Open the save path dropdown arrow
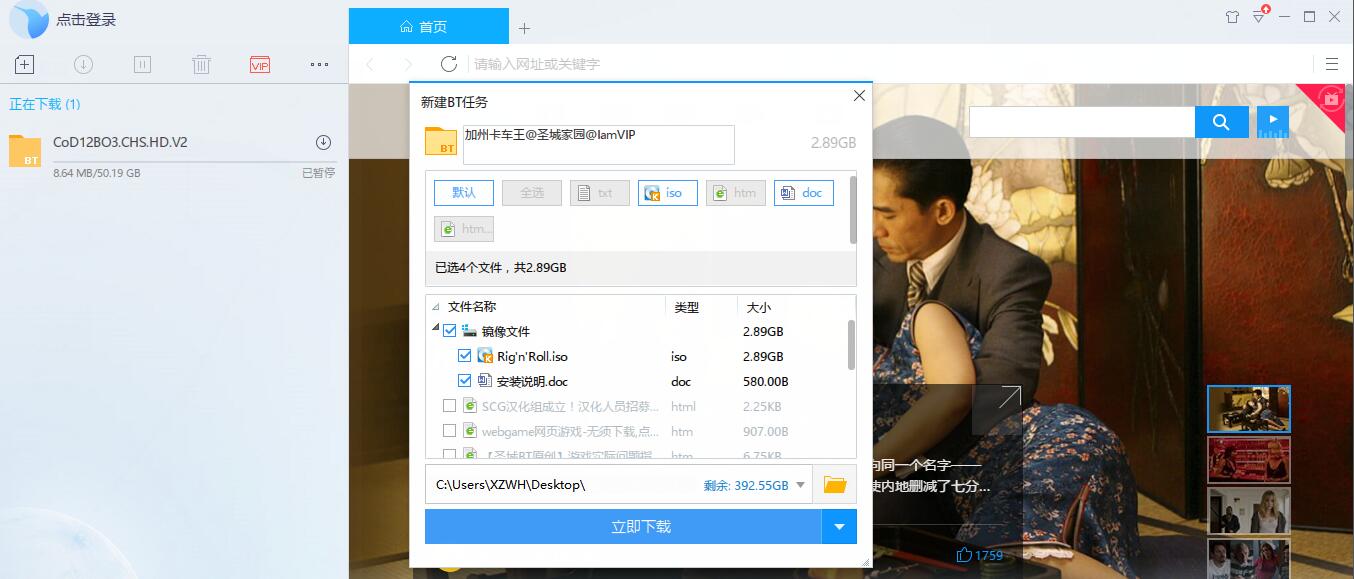Image resolution: width=1354 pixels, height=579 pixels. (x=800, y=486)
